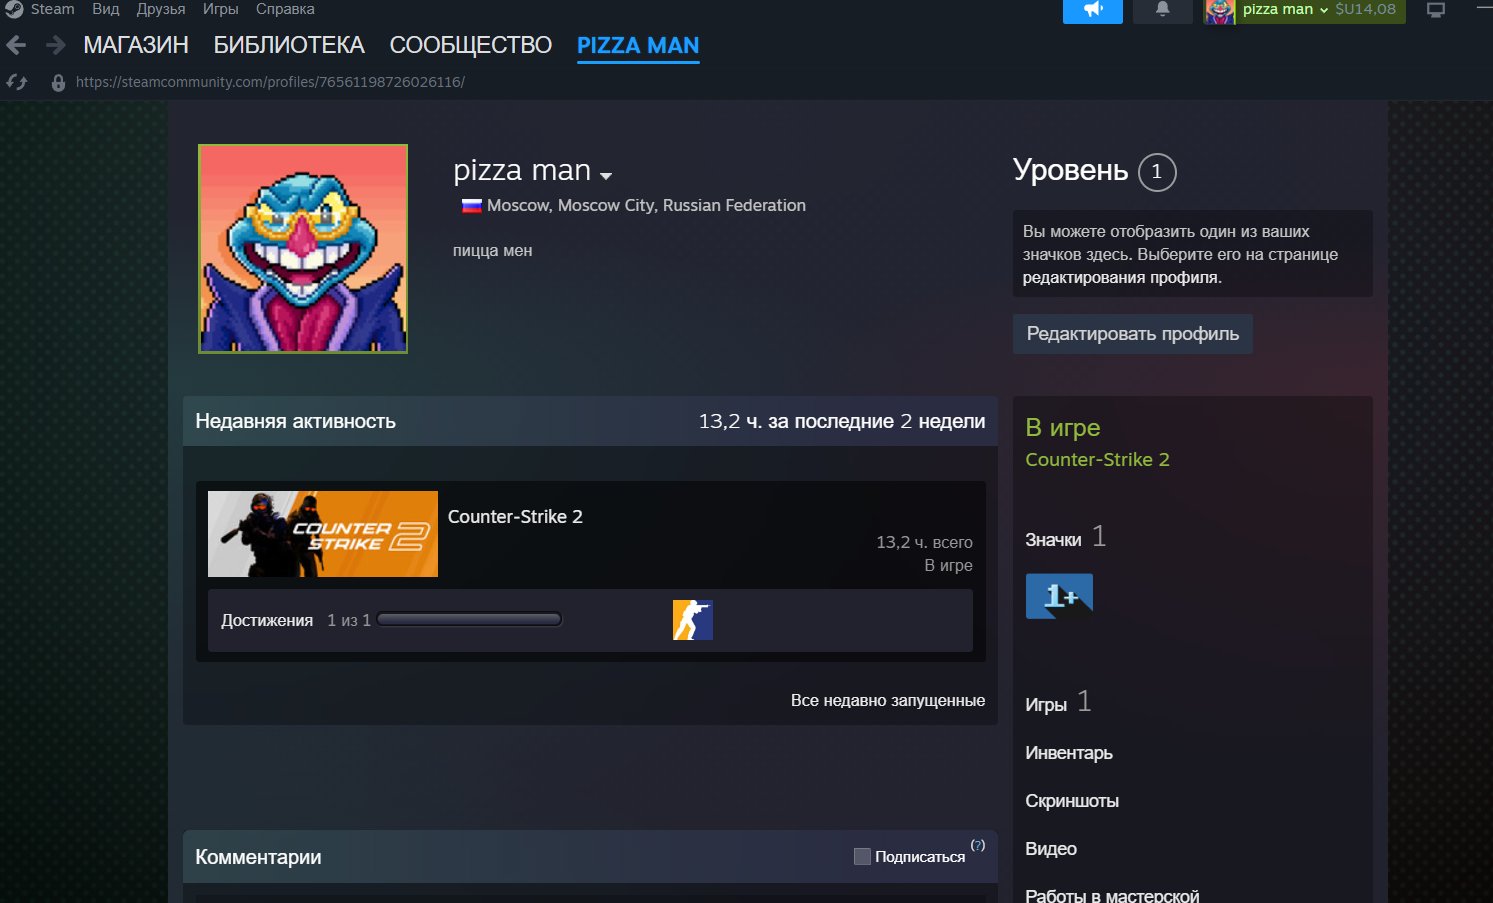1493x903 pixels.
Task: Click the small avatar in top bar
Action: tap(1220, 10)
